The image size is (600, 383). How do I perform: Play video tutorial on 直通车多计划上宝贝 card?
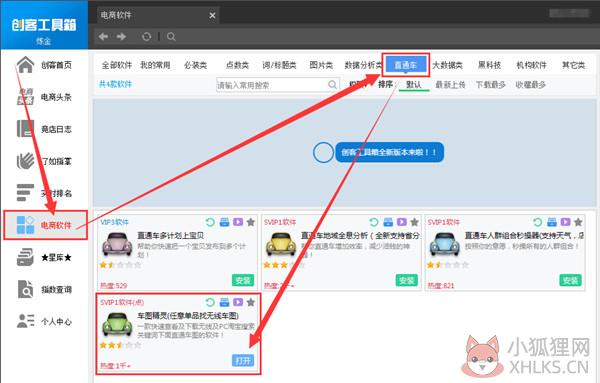point(238,222)
